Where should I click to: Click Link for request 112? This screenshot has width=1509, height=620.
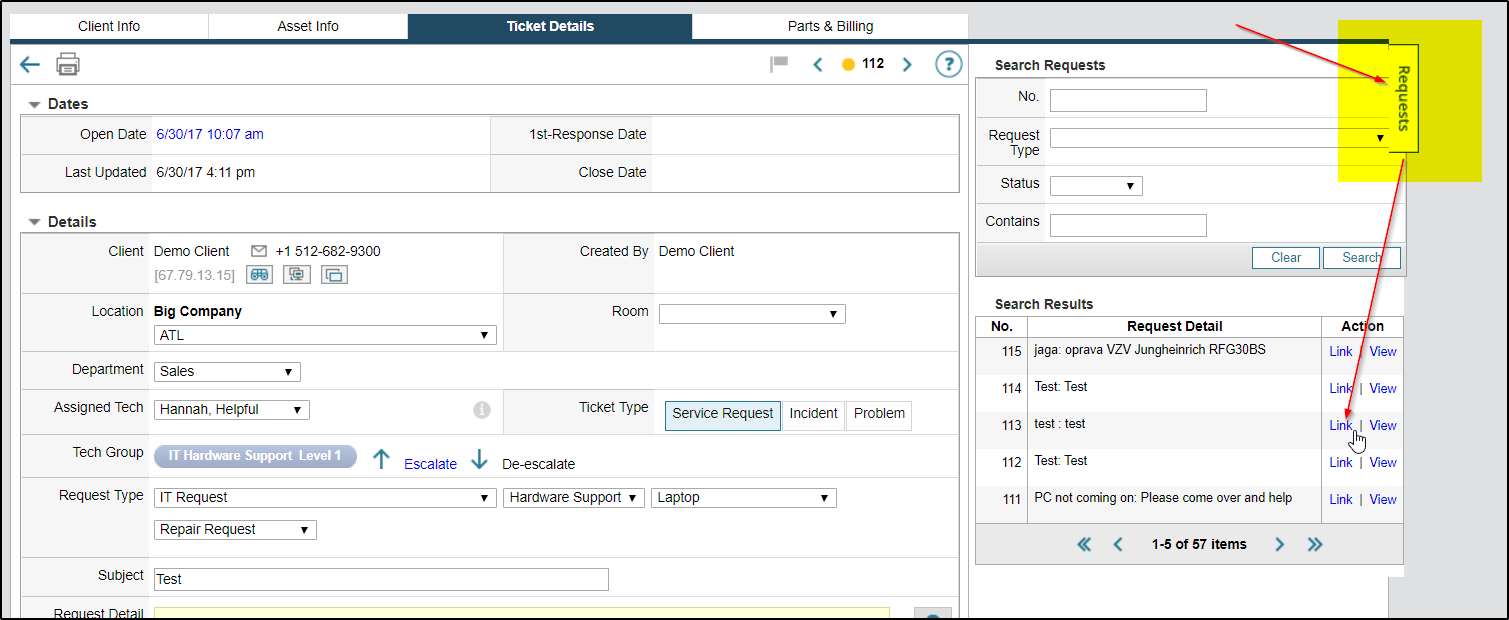1341,463
